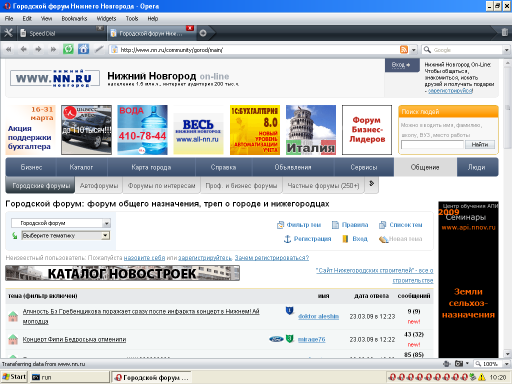Click the URL address field
The width and height of the screenshot is (512, 384).
pos(258,50)
